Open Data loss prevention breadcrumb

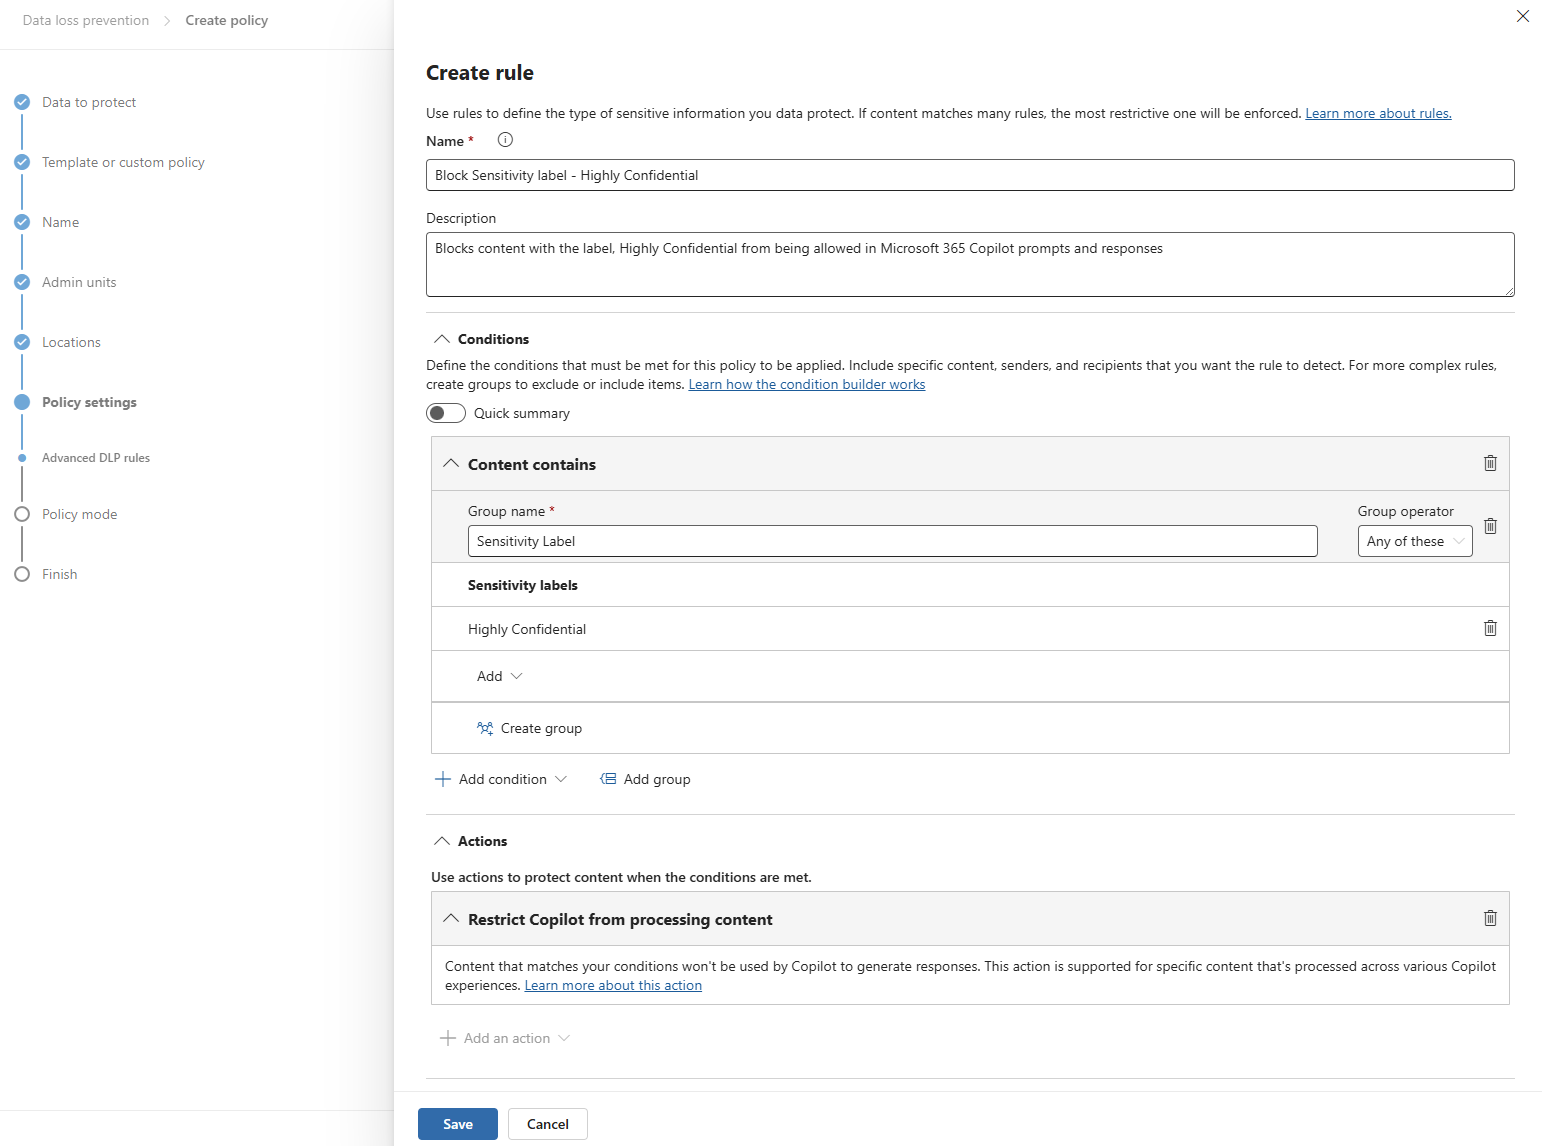tap(86, 20)
